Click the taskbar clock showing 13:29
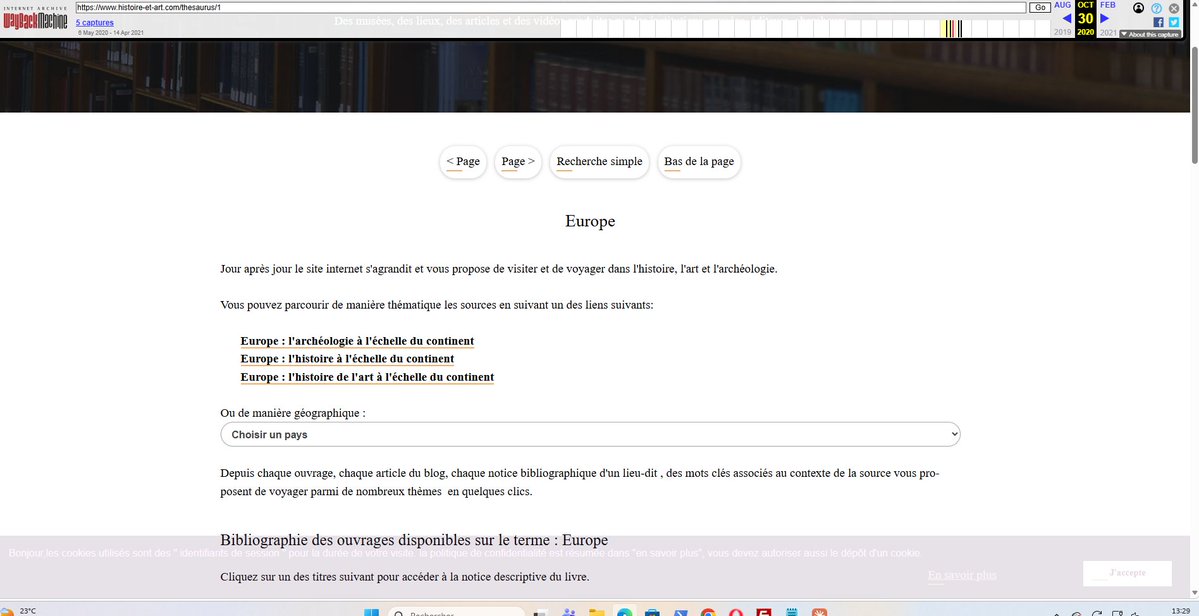Image resolution: width=1199 pixels, height=616 pixels. (1180, 611)
